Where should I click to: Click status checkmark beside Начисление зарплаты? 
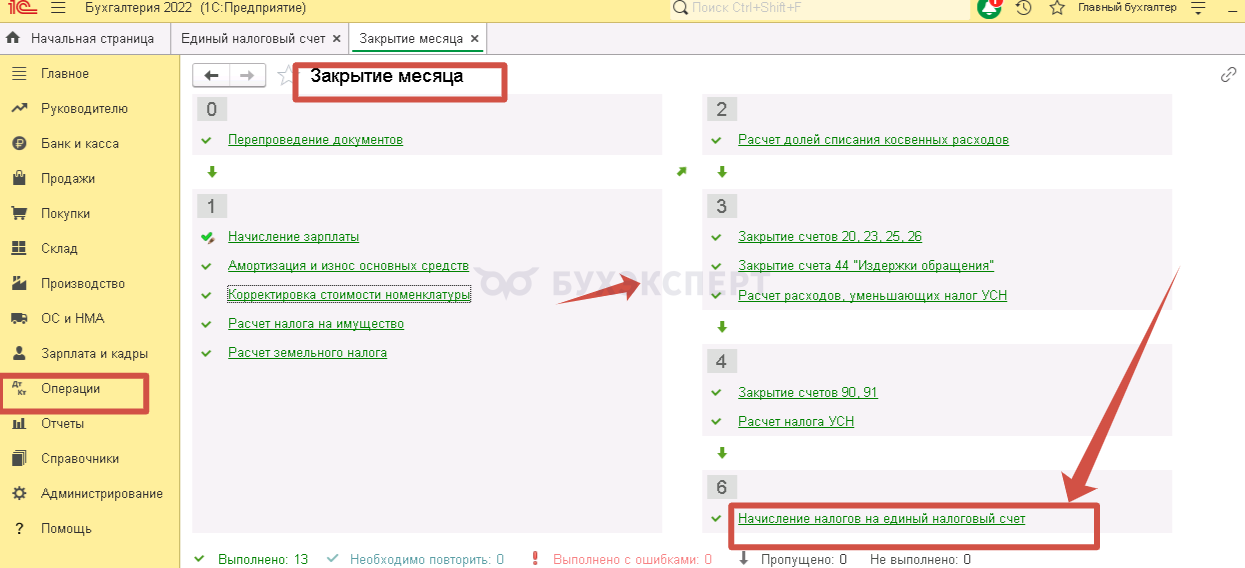tap(207, 237)
